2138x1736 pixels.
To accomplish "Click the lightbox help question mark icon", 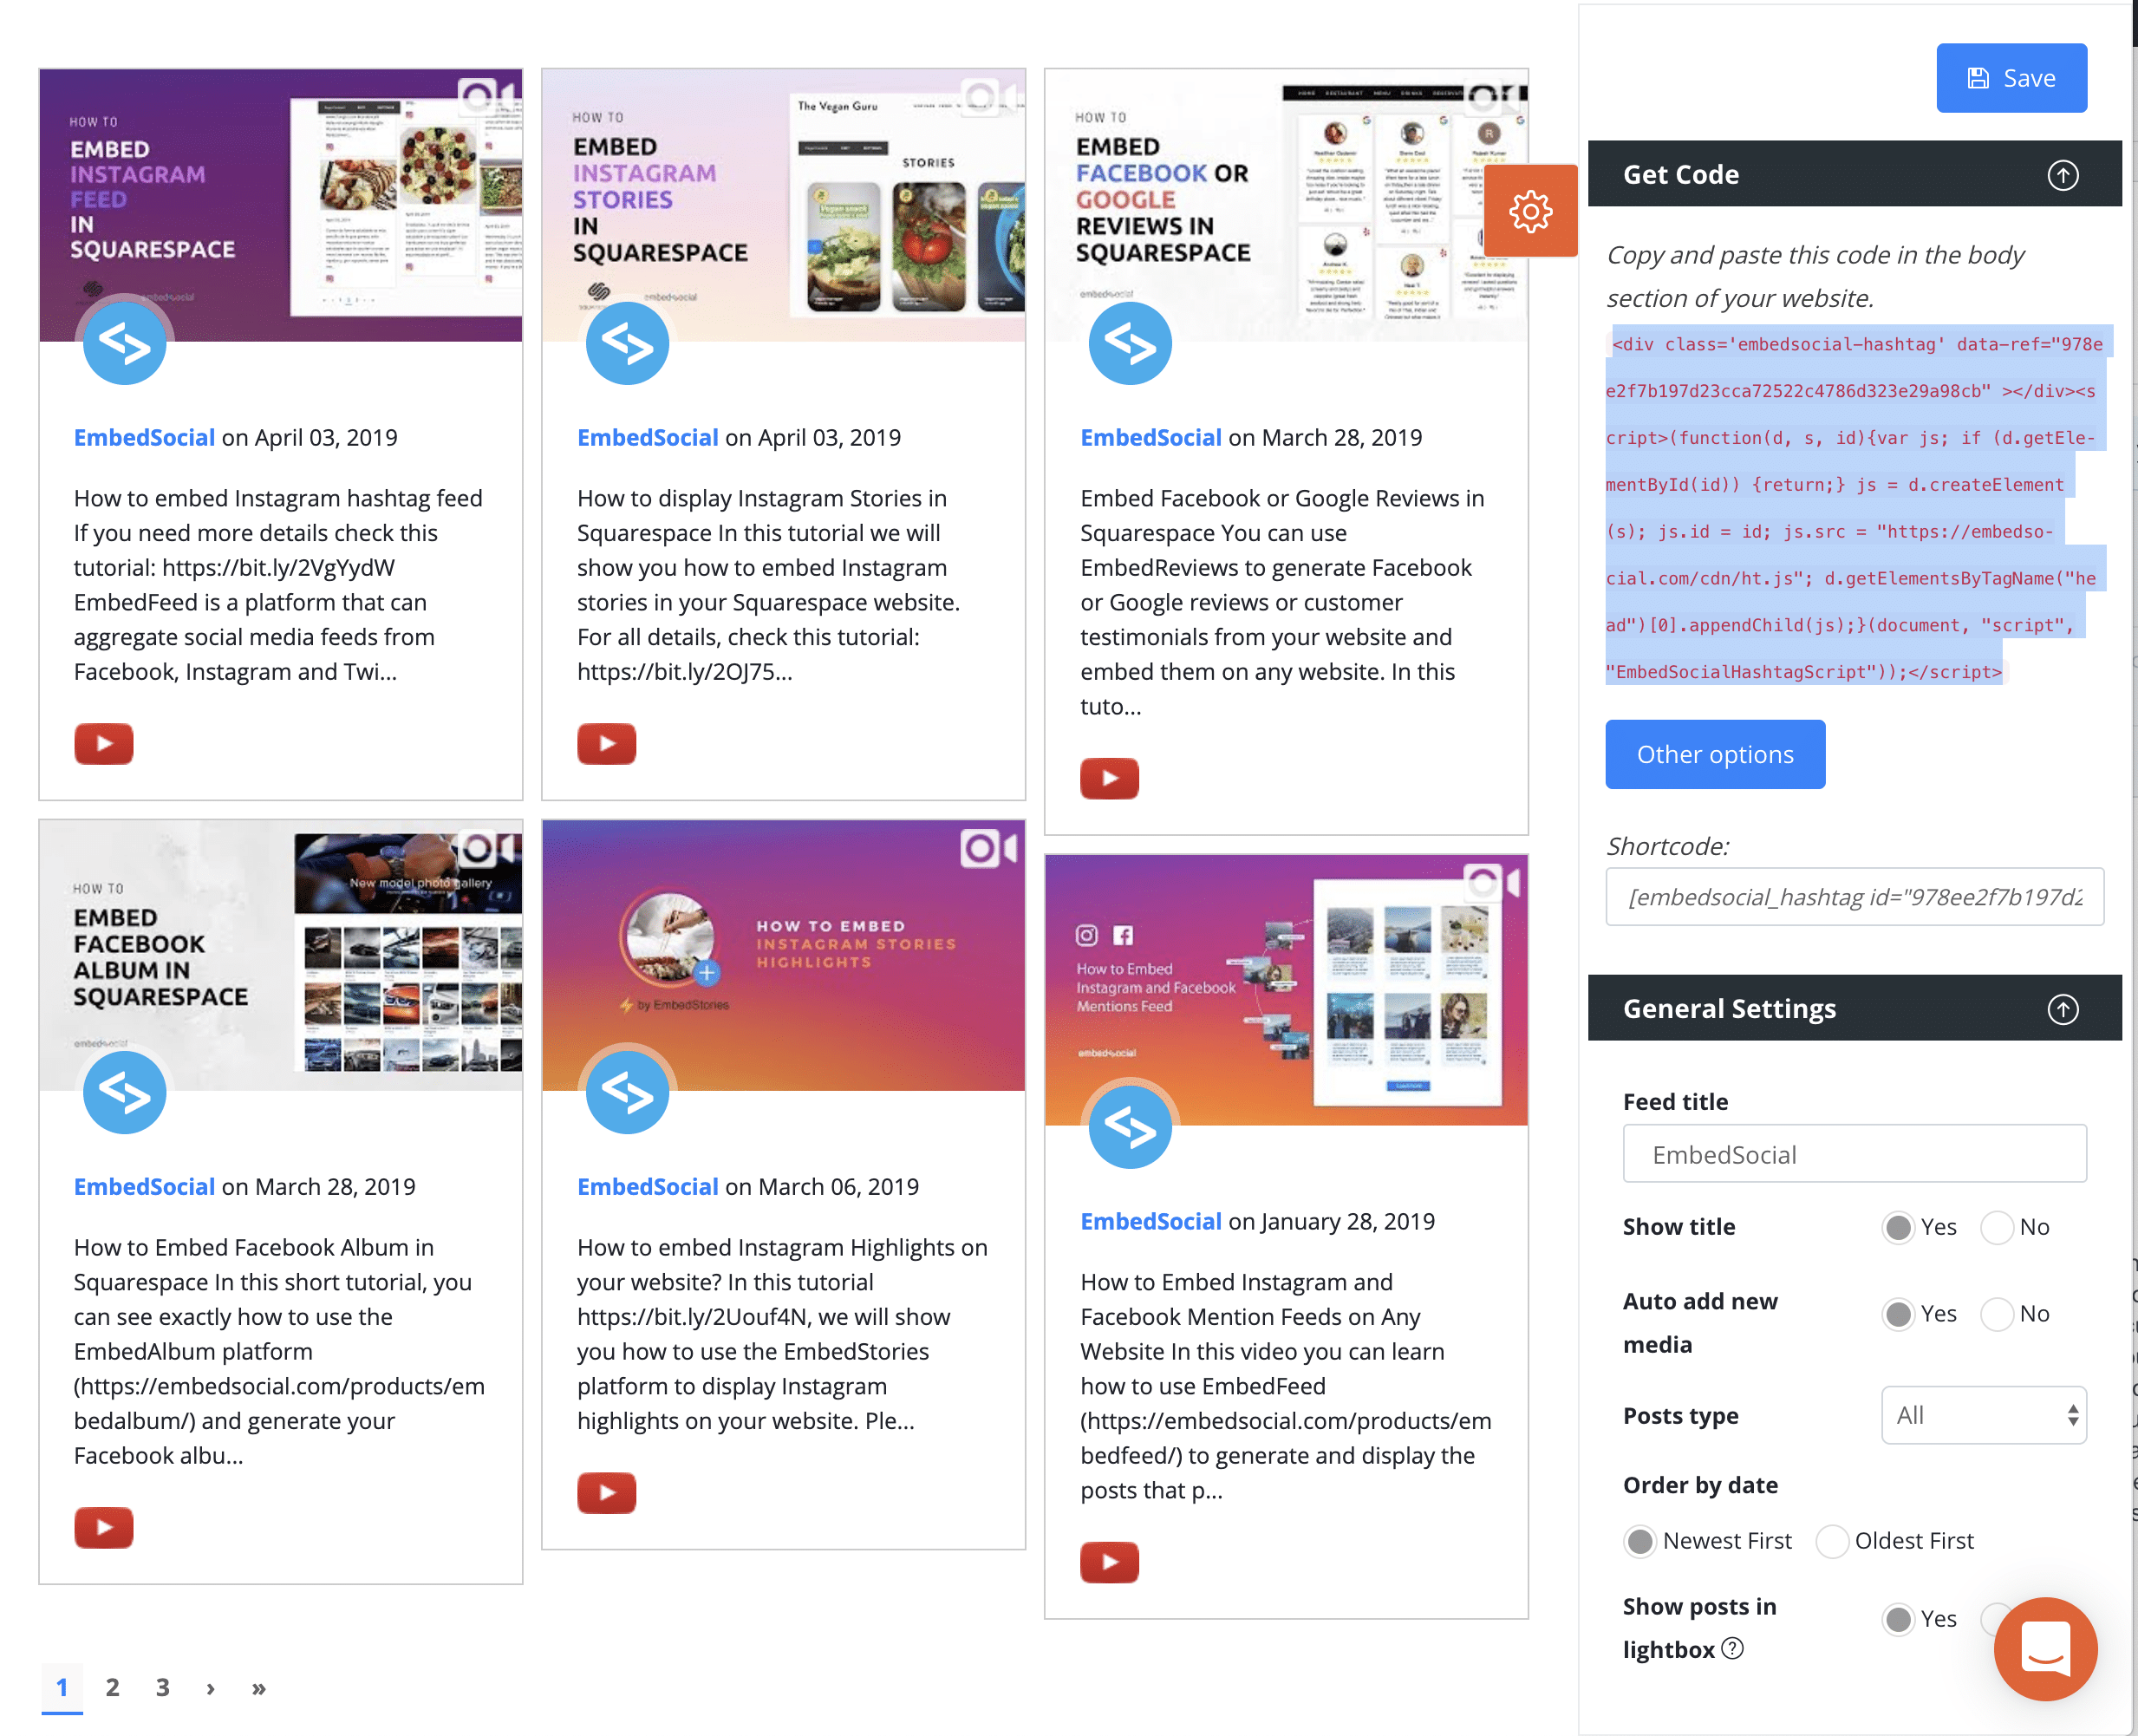I will click(x=1732, y=1648).
